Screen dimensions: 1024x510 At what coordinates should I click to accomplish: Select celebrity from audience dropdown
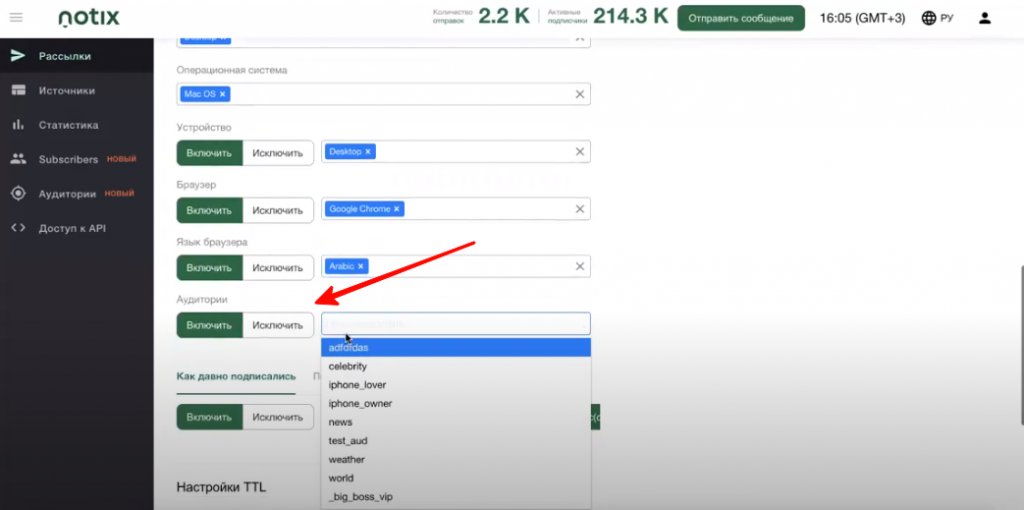coord(348,366)
